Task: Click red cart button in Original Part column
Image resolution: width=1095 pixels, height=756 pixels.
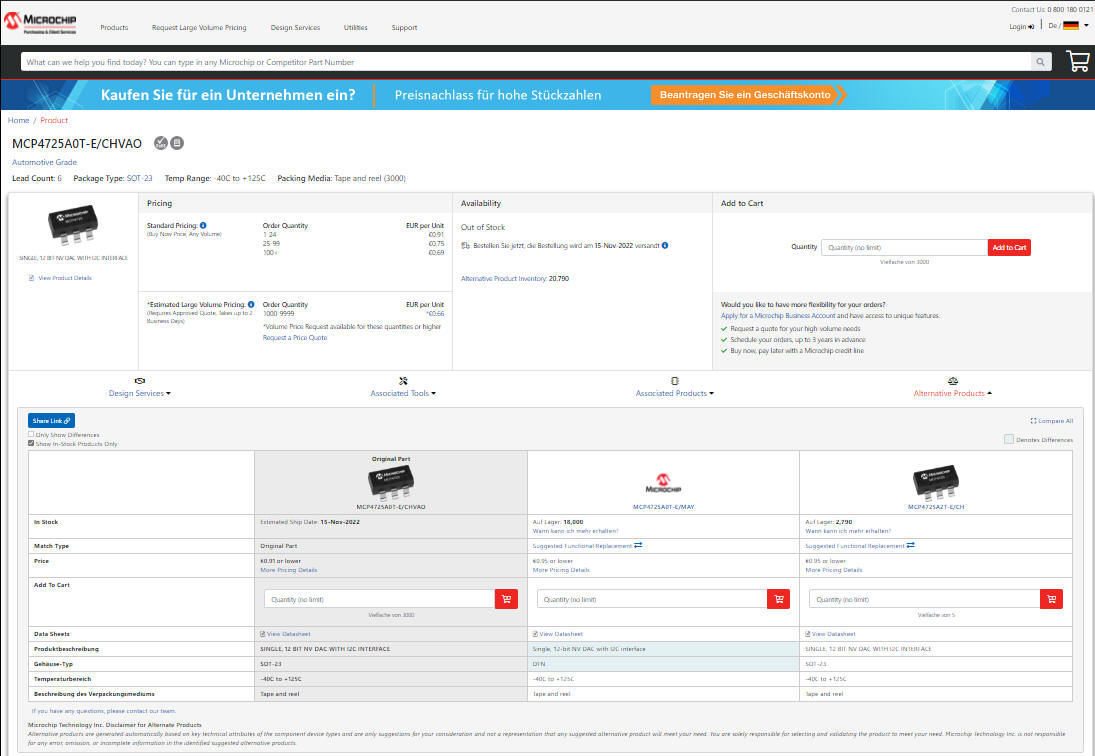Action: point(506,599)
